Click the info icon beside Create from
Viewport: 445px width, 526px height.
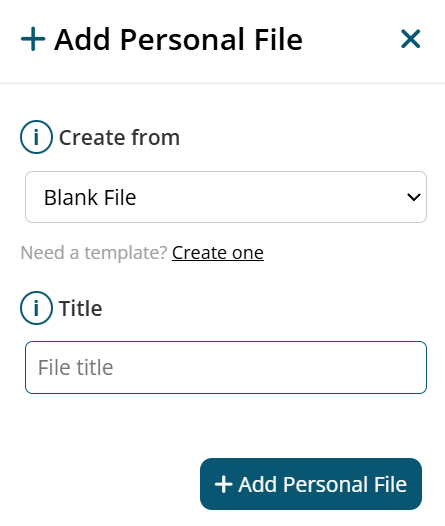click(36, 137)
